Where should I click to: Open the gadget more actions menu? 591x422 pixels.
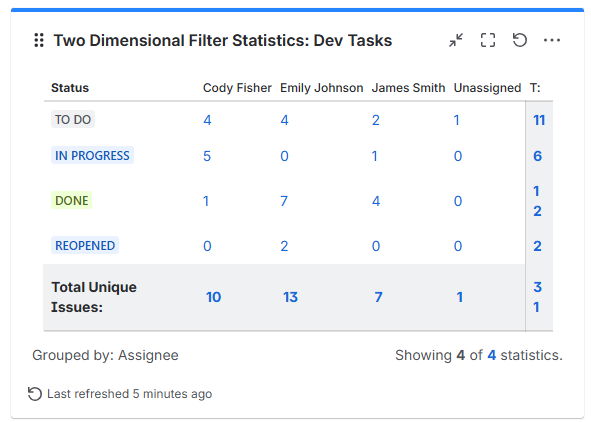(x=552, y=40)
